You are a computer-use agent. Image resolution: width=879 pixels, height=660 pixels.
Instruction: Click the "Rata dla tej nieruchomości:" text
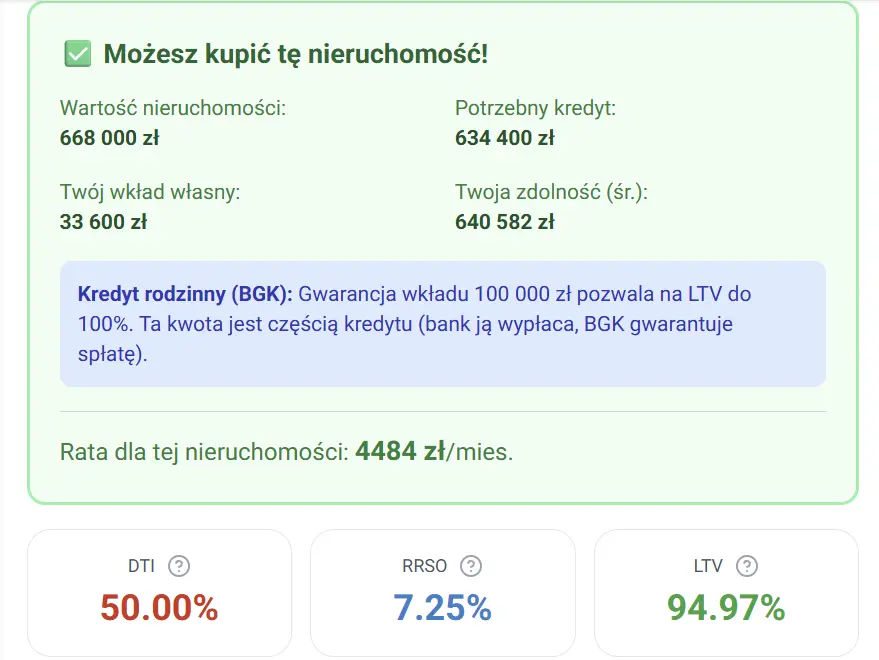(204, 452)
